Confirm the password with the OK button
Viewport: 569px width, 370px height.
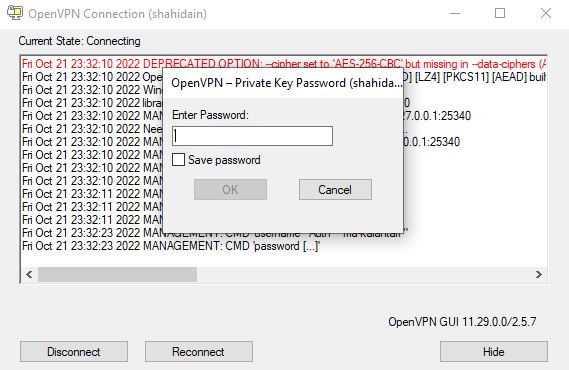click(x=230, y=189)
